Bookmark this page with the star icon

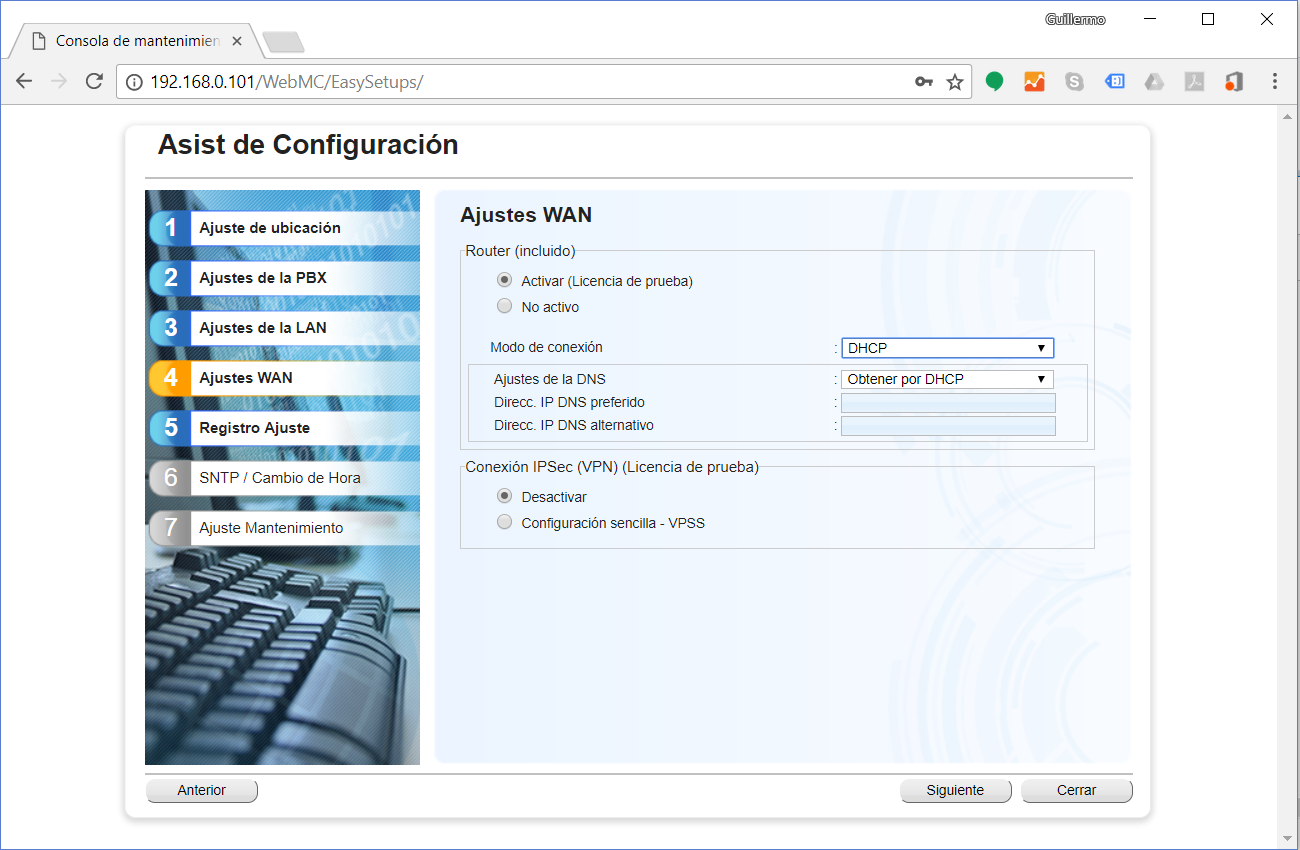pos(953,81)
